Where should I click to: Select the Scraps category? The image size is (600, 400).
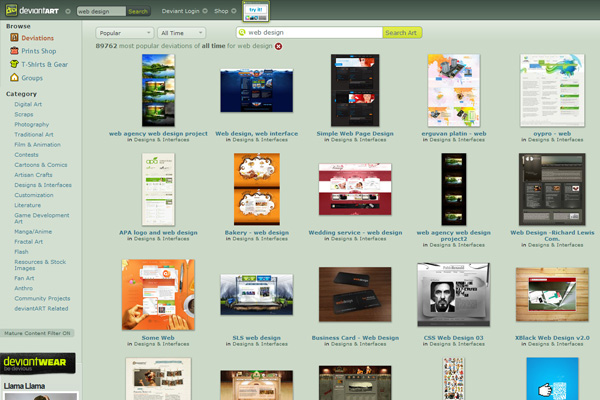pos(24,114)
